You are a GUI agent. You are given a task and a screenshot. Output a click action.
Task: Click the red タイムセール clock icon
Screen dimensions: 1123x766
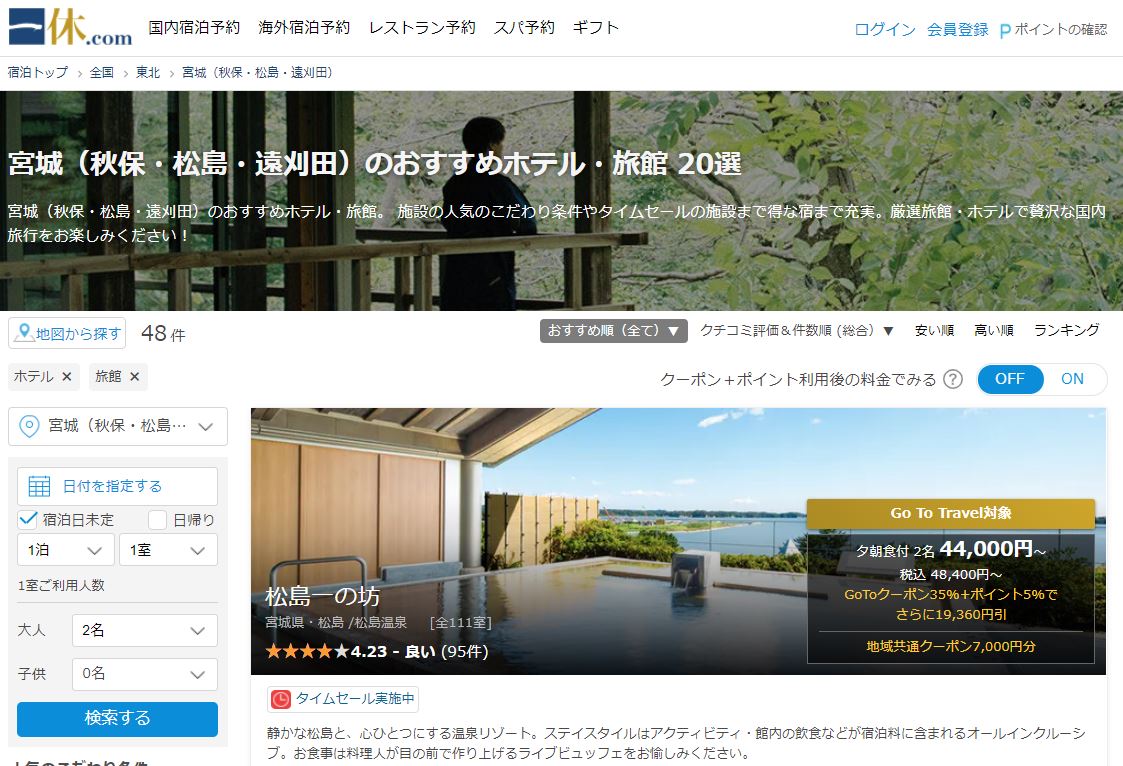click(x=281, y=699)
